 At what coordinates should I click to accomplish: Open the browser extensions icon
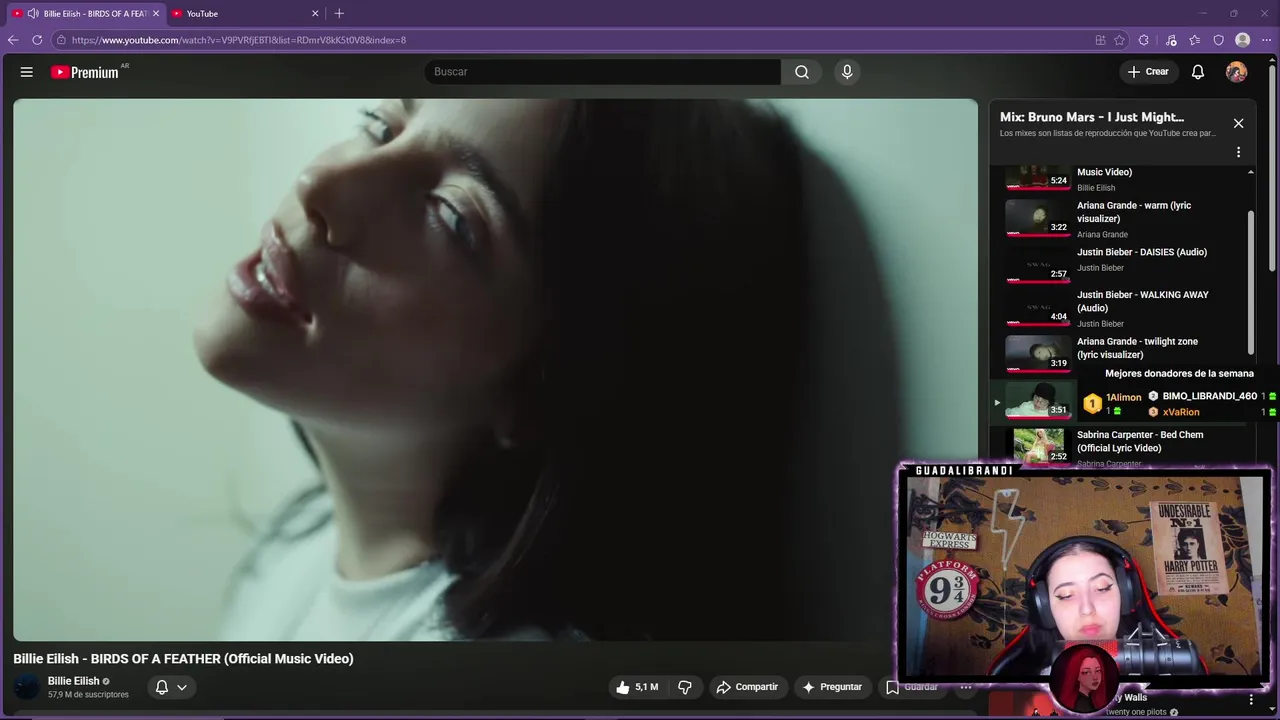tap(1146, 40)
